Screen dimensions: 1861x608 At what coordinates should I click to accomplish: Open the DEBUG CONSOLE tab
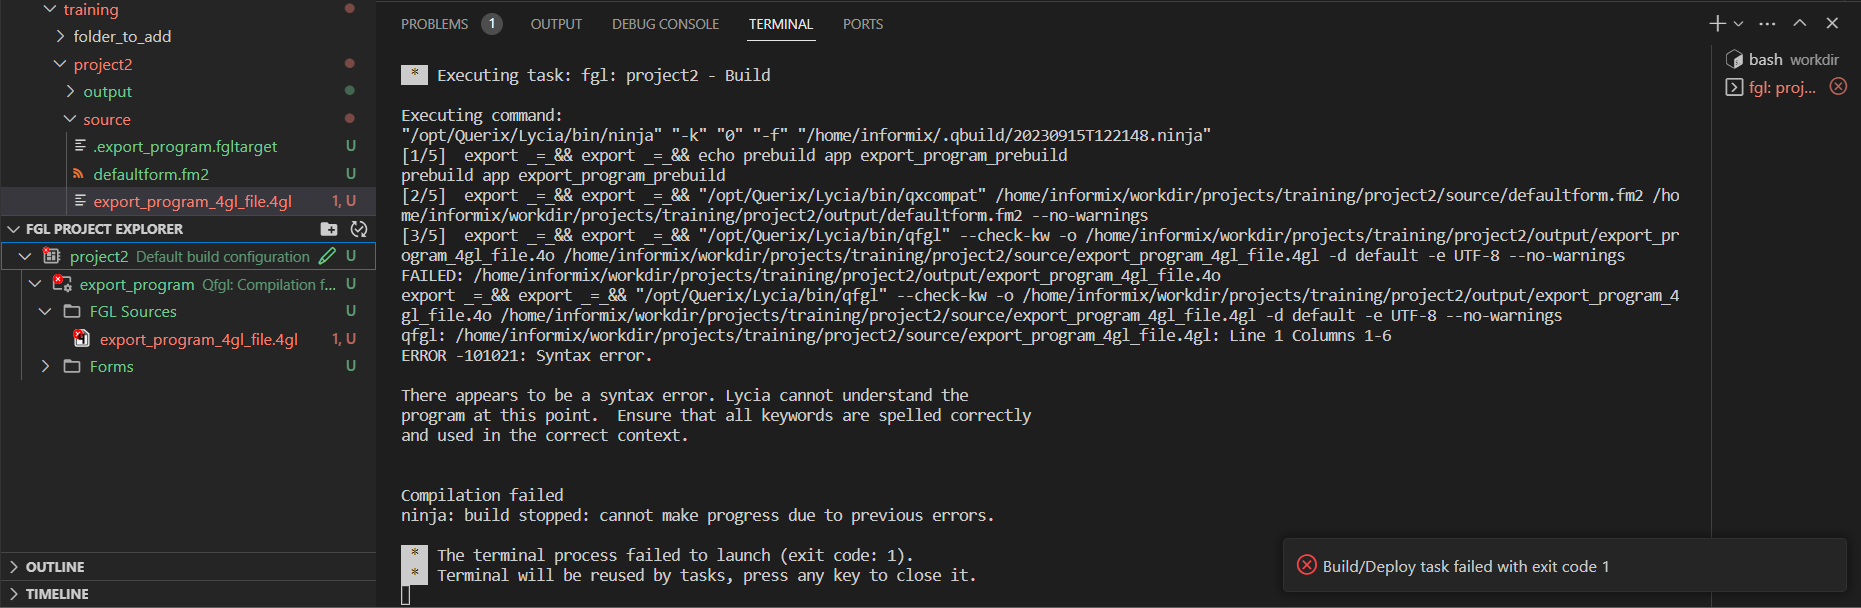(x=665, y=24)
